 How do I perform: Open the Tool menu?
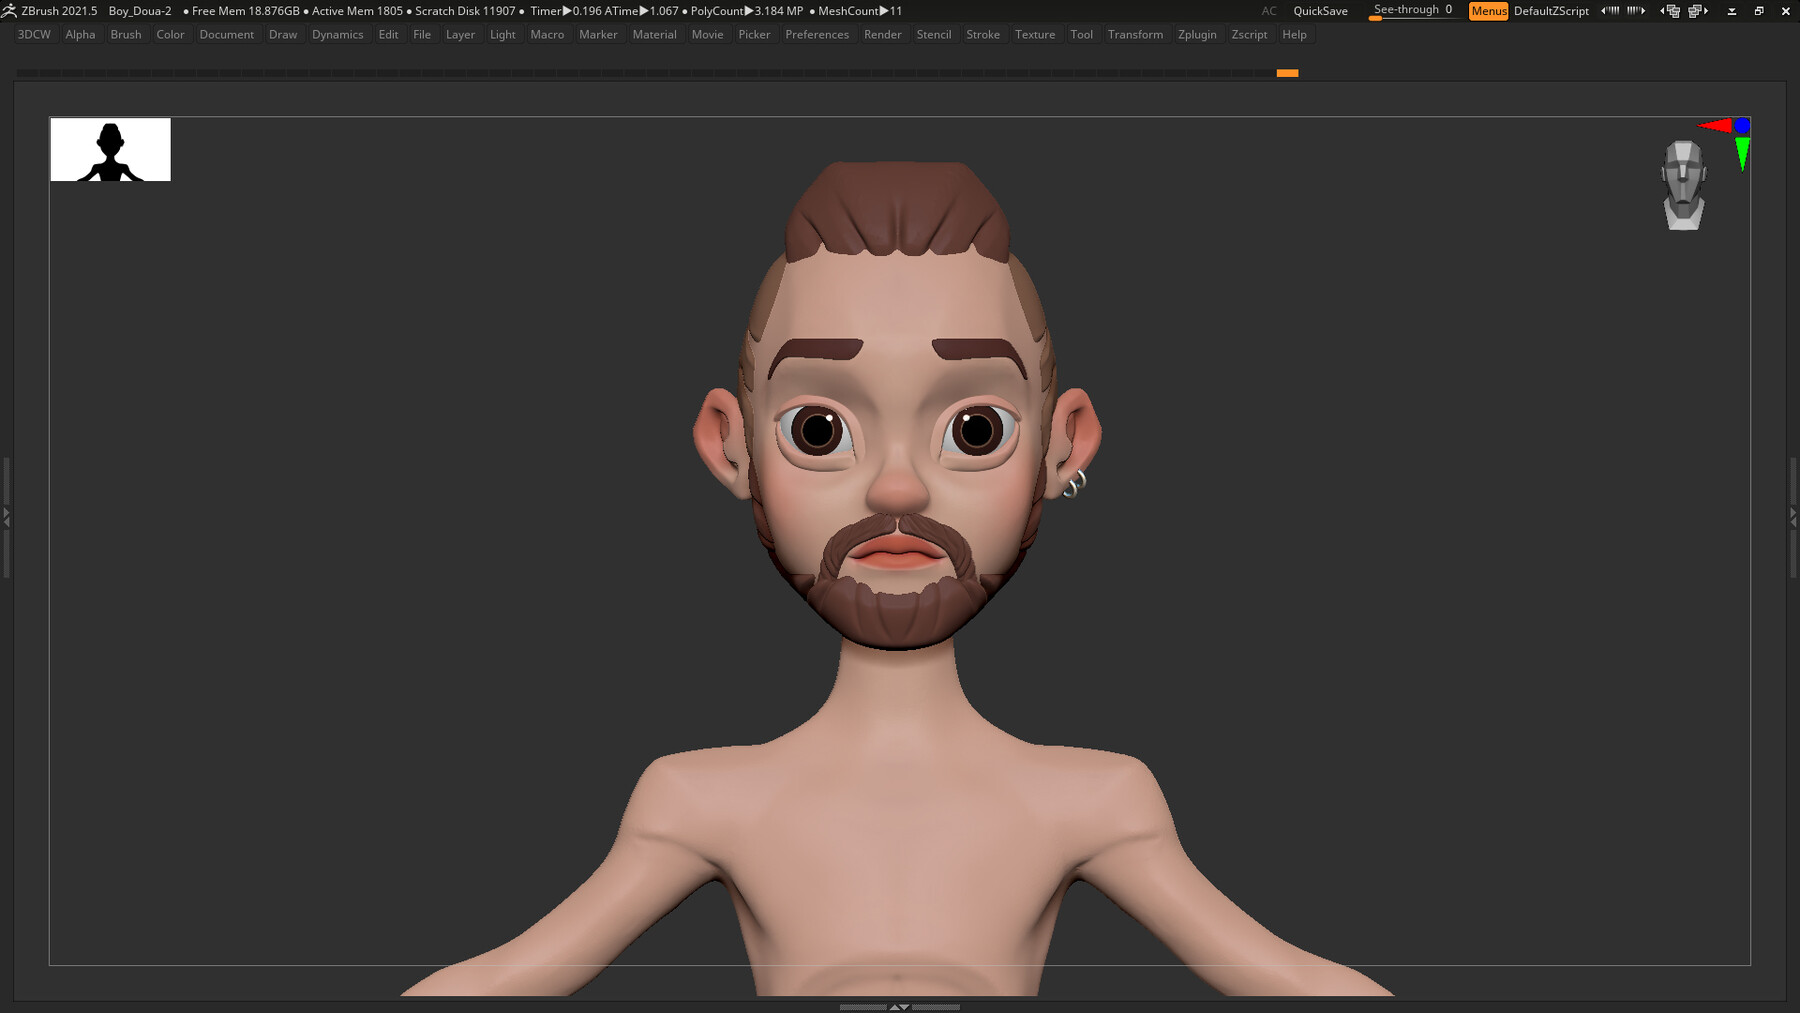pos(1081,34)
